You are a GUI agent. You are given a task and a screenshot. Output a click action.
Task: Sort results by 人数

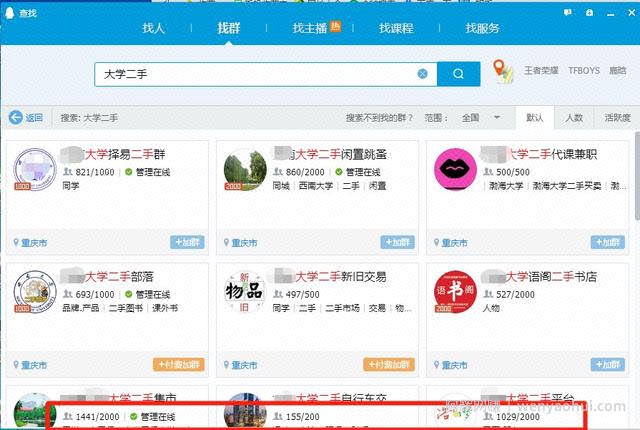point(574,117)
